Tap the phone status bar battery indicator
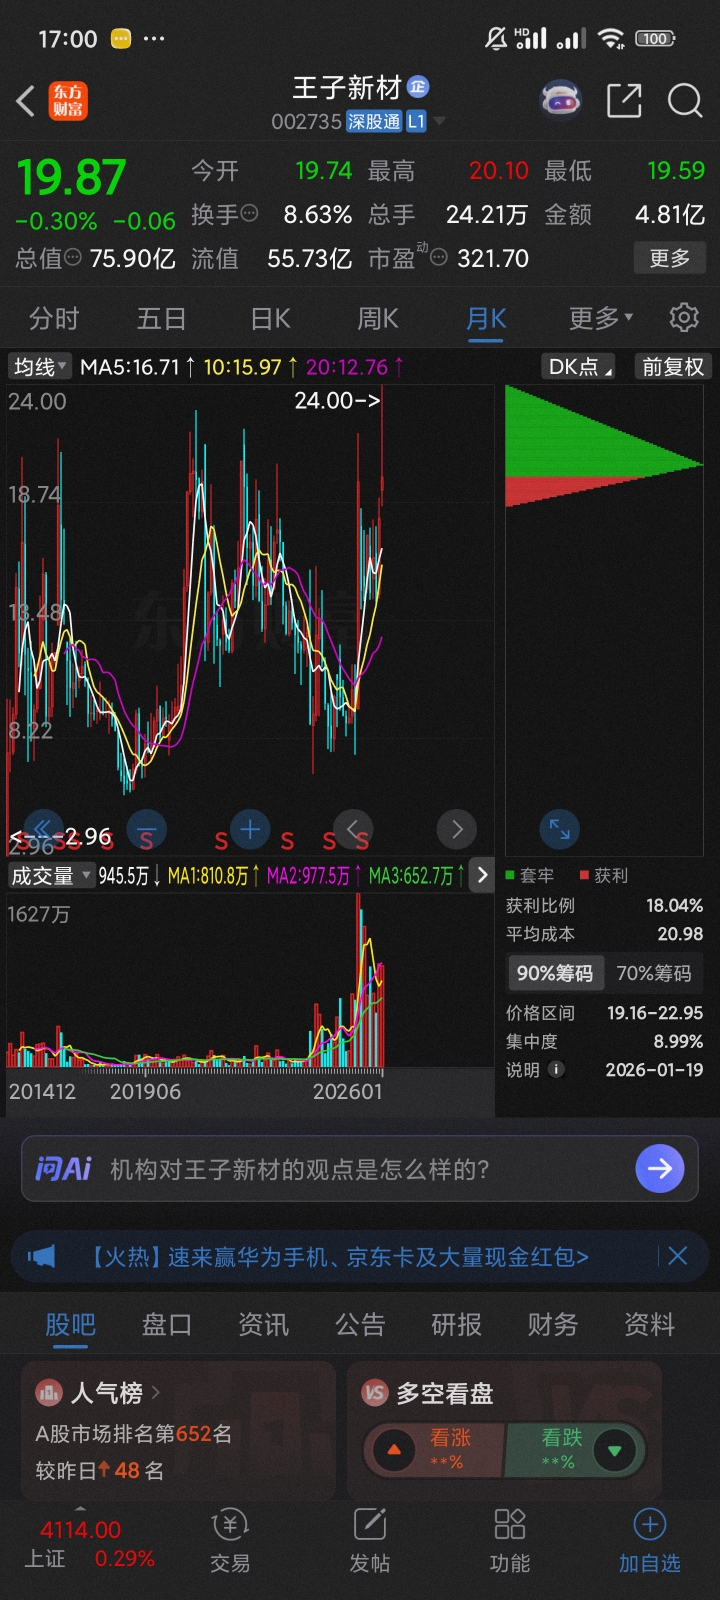Image resolution: width=720 pixels, height=1600 pixels. click(x=655, y=39)
